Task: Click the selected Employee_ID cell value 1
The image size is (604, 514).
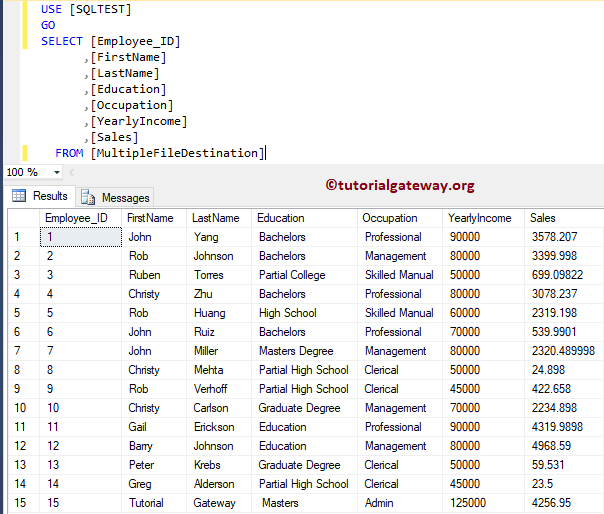Action: click(81, 237)
